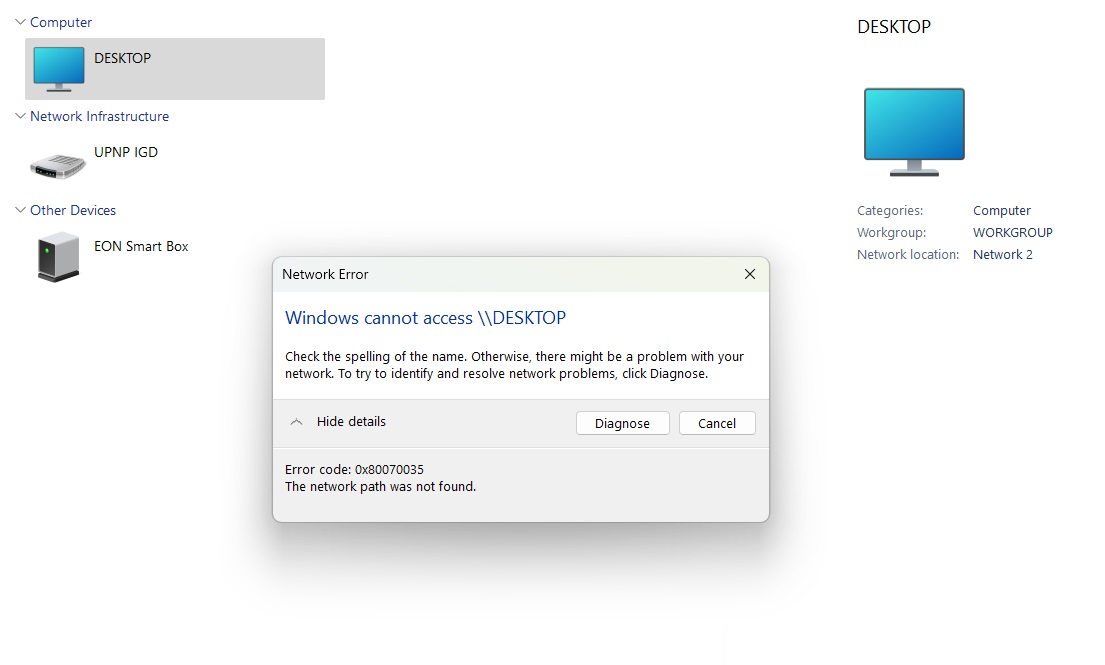Click the Diagnose button
Image resolution: width=1105 pixels, height=665 pixels.
pyautogui.click(x=622, y=423)
